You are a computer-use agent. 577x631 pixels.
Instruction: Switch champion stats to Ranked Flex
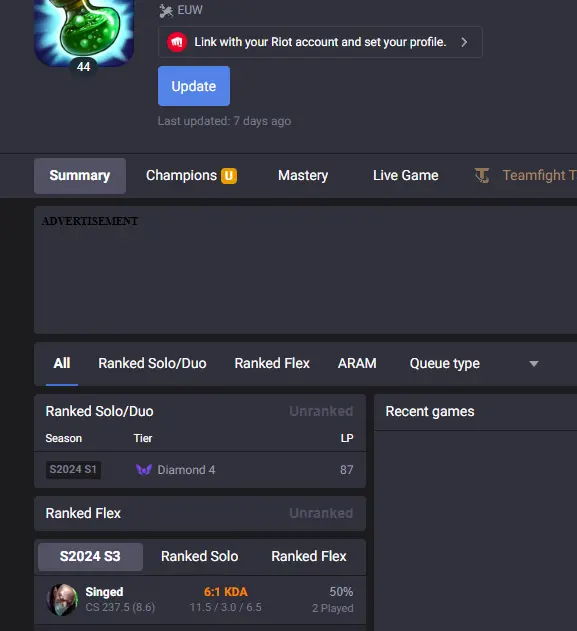click(309, 556)
